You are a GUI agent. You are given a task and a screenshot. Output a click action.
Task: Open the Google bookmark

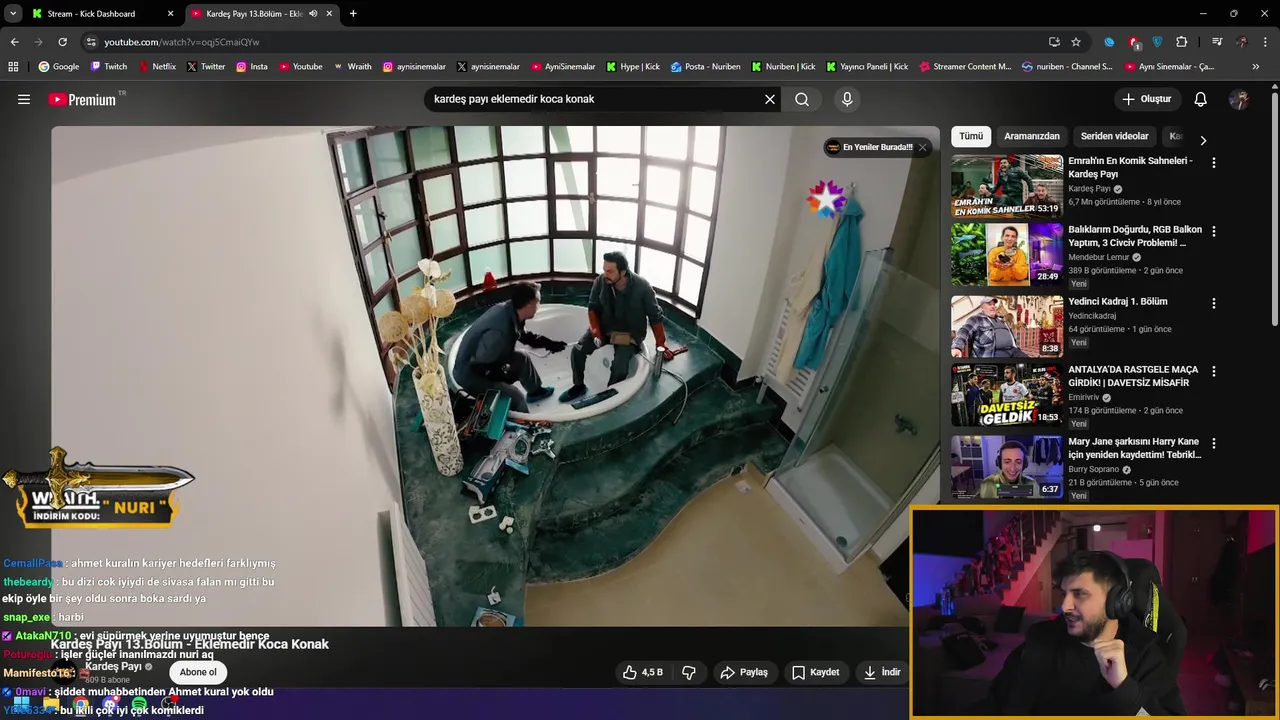[x=59, y=67]
